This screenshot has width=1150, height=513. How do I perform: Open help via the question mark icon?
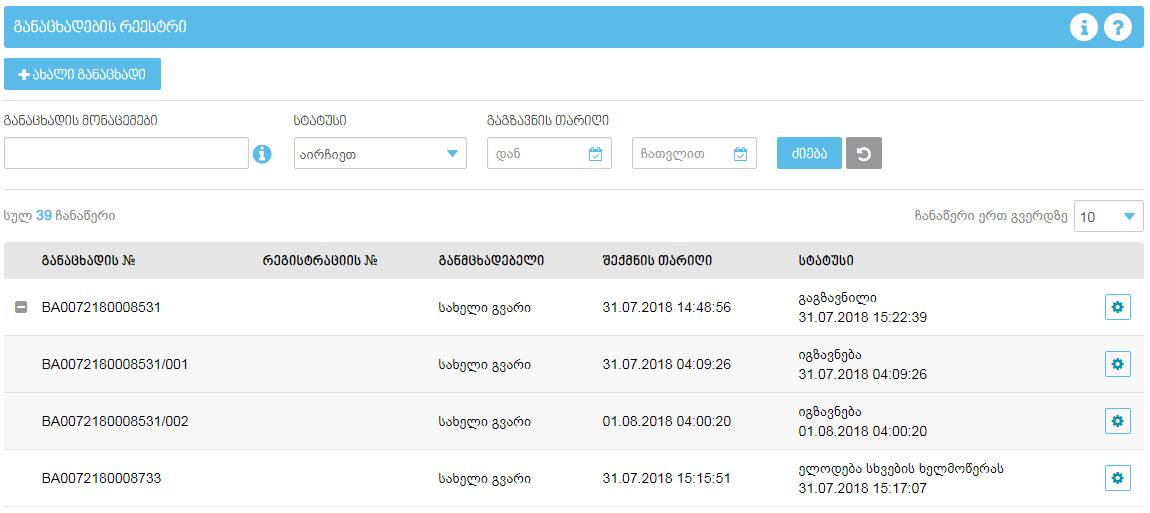coord(1117,28)
